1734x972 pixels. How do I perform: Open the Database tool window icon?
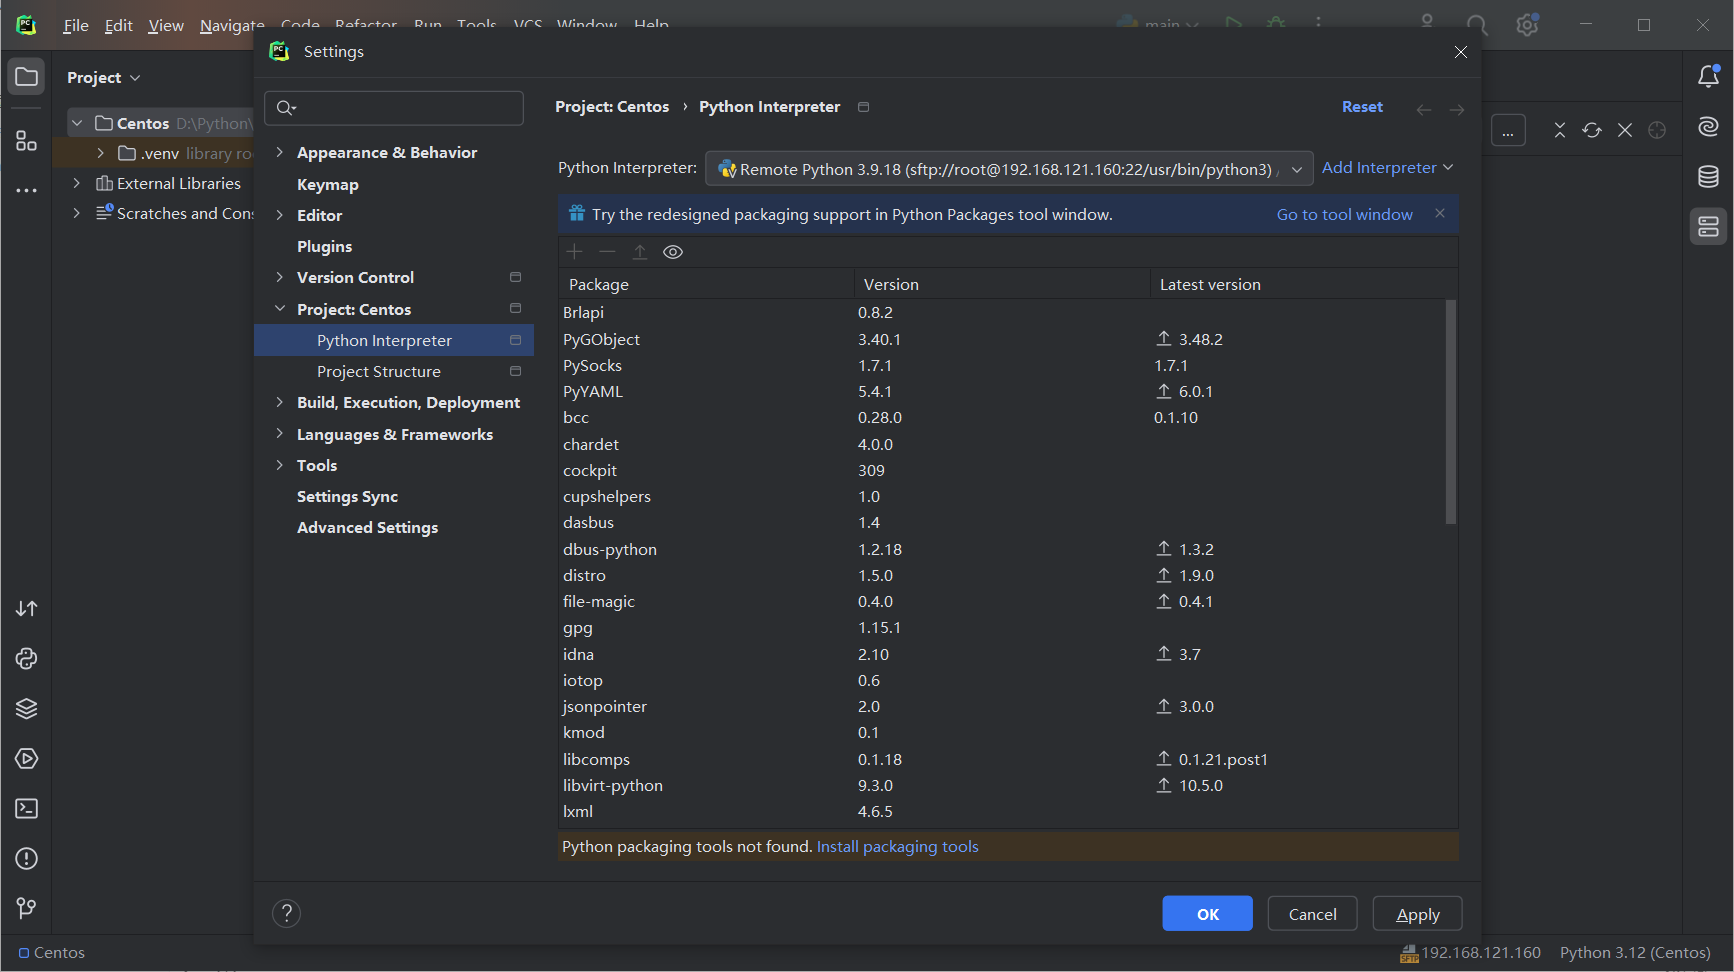[x=1708, y=176]
